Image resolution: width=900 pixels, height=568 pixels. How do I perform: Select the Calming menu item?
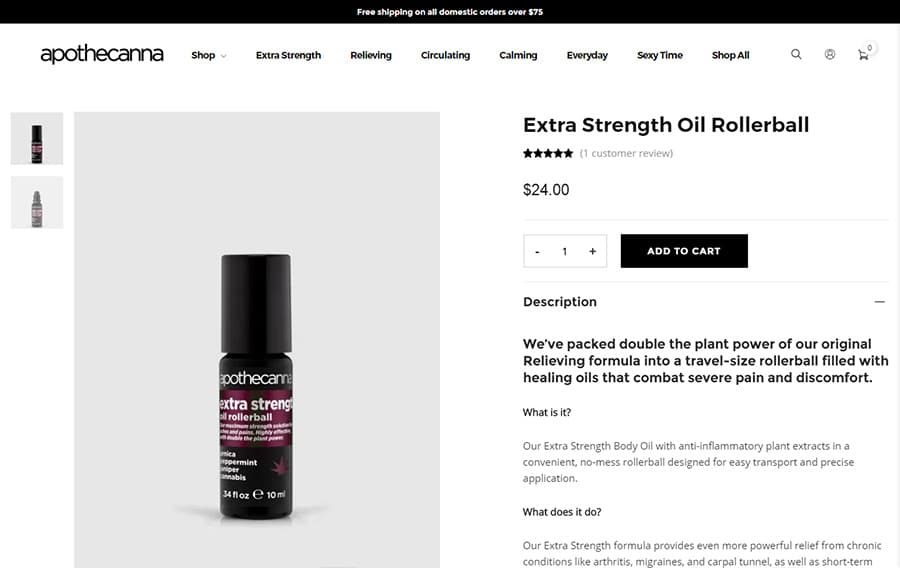click(518, 56)
